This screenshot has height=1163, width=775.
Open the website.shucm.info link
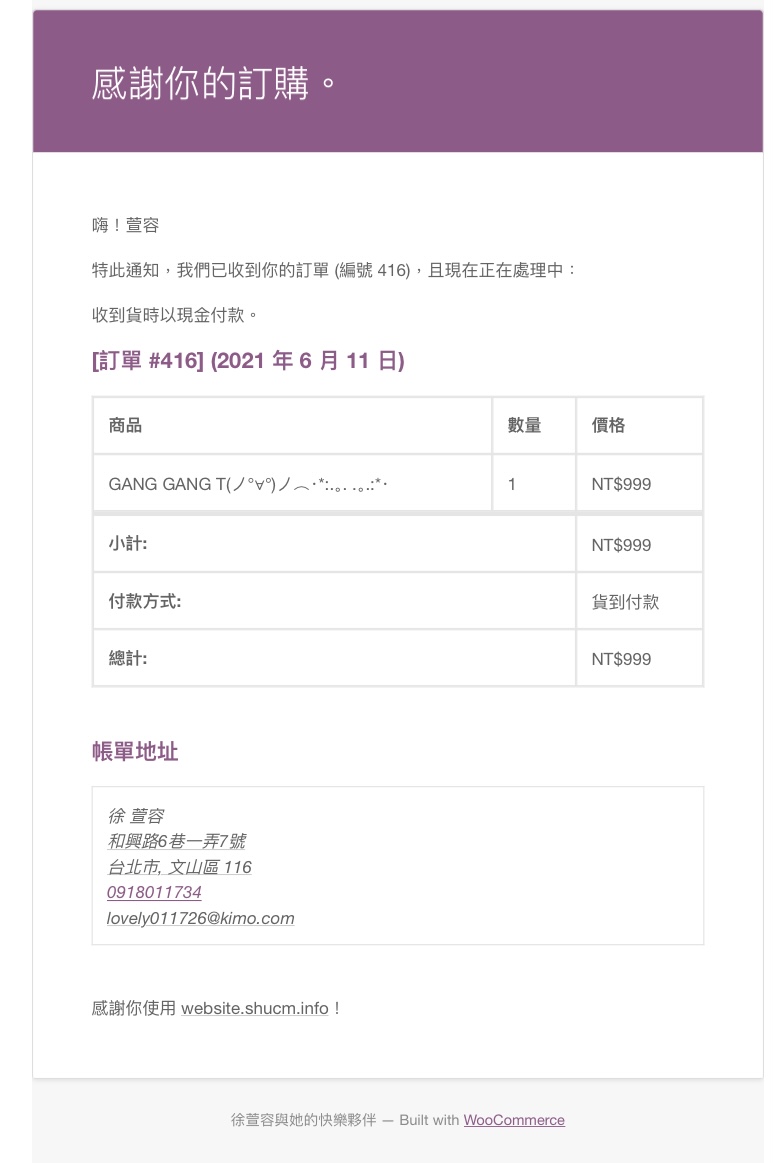click(254, 1008)
